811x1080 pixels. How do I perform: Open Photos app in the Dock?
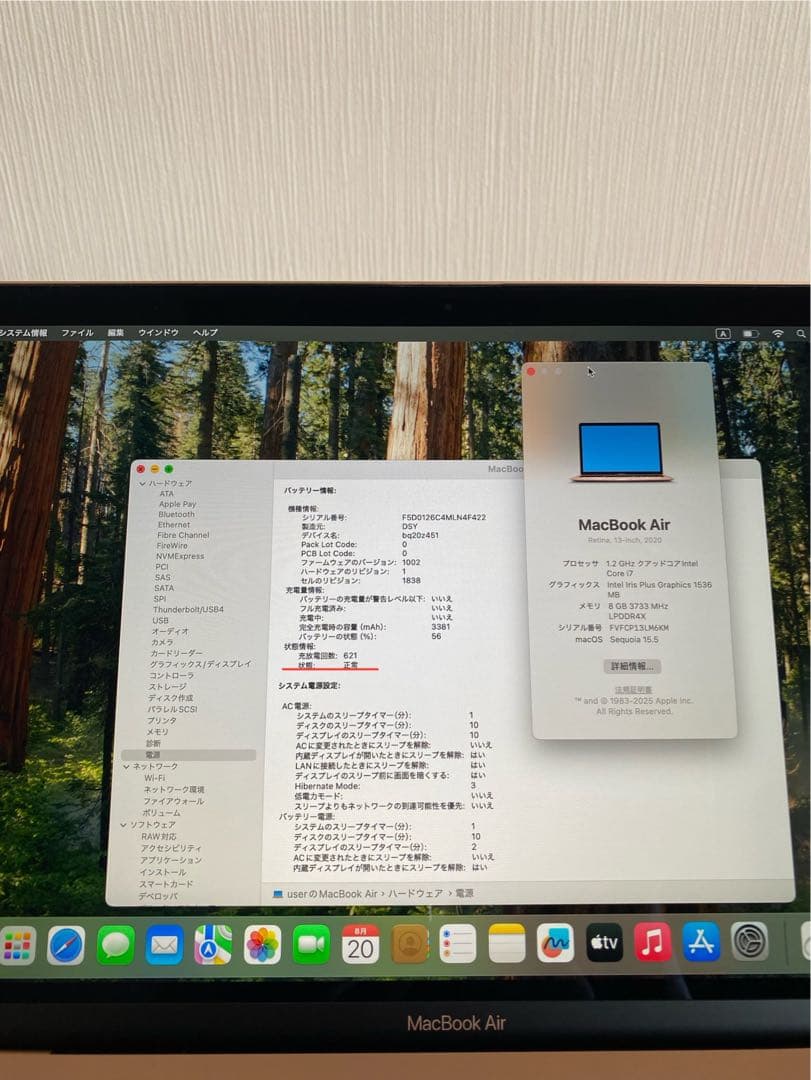click(263, 944)
